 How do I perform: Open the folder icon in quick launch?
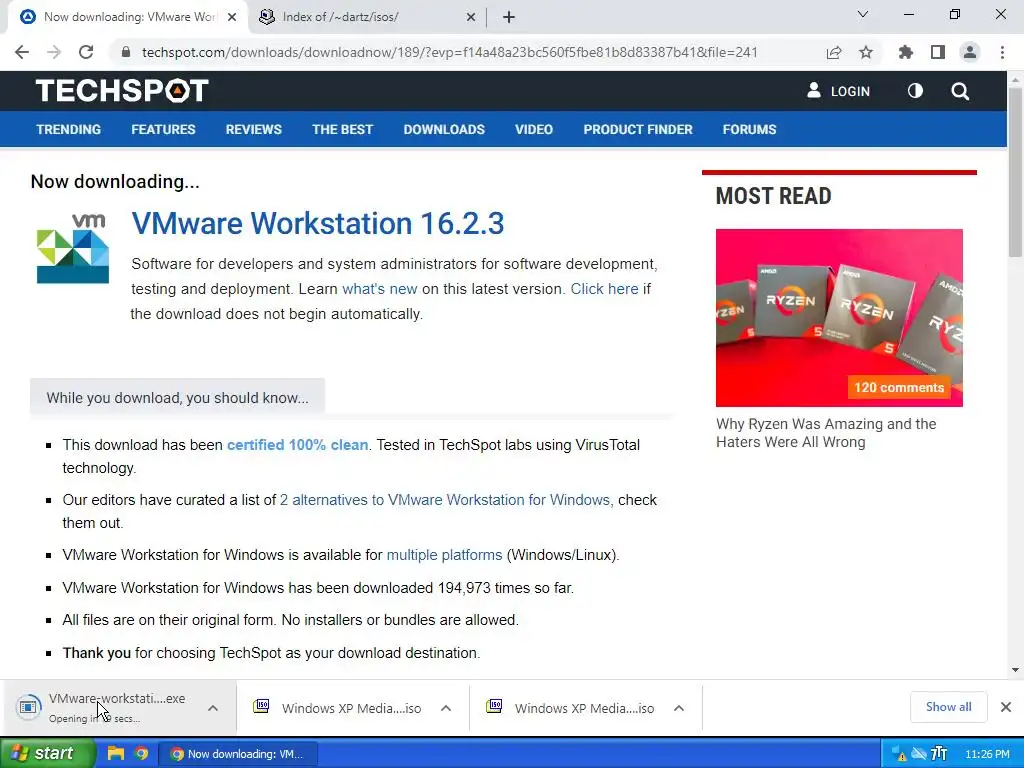[x=116, y=753]
